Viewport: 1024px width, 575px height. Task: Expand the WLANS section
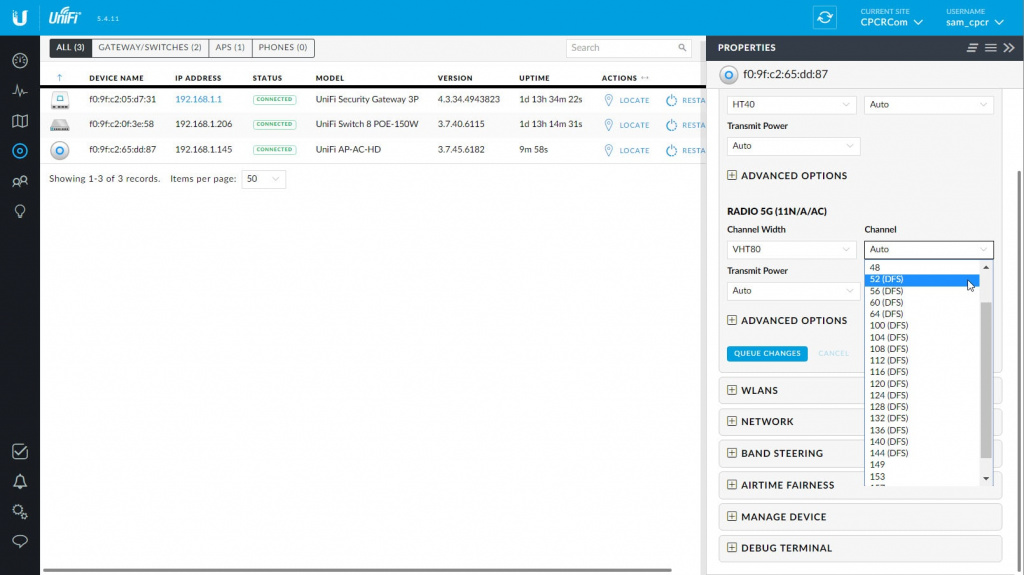pos(758,390)
